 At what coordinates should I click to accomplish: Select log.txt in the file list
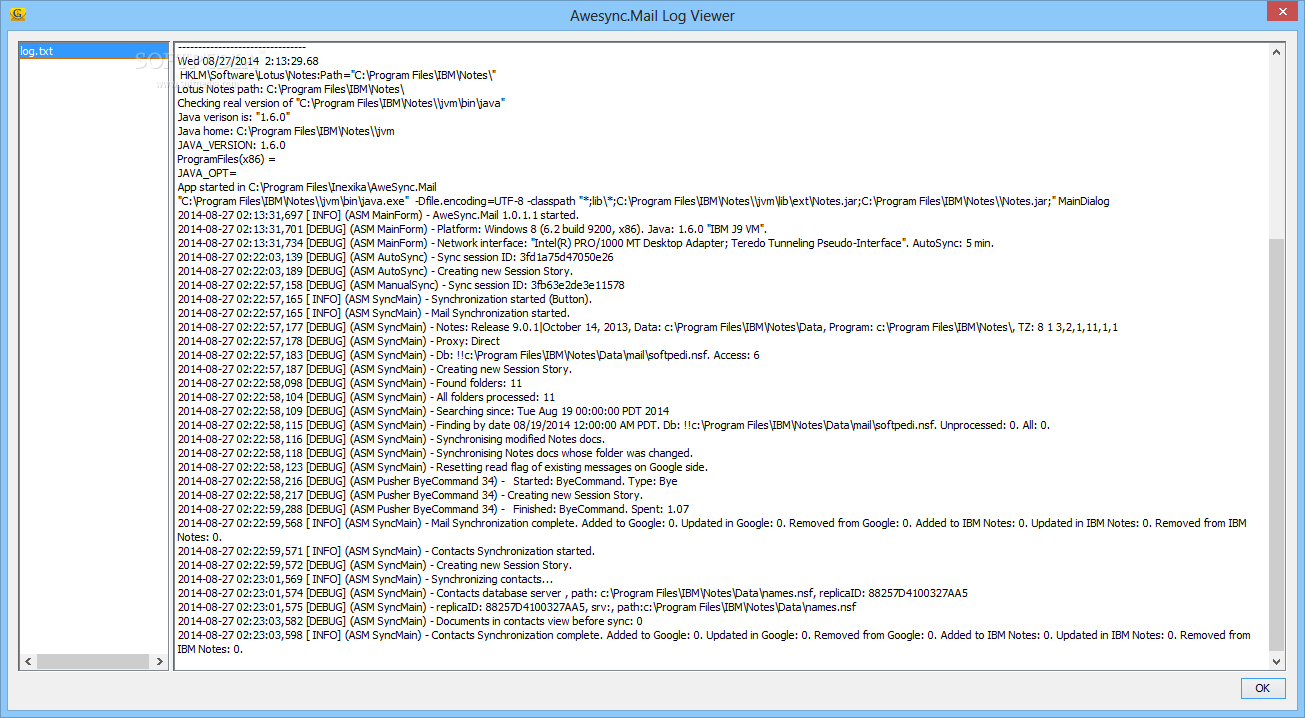tap(94, 51)
